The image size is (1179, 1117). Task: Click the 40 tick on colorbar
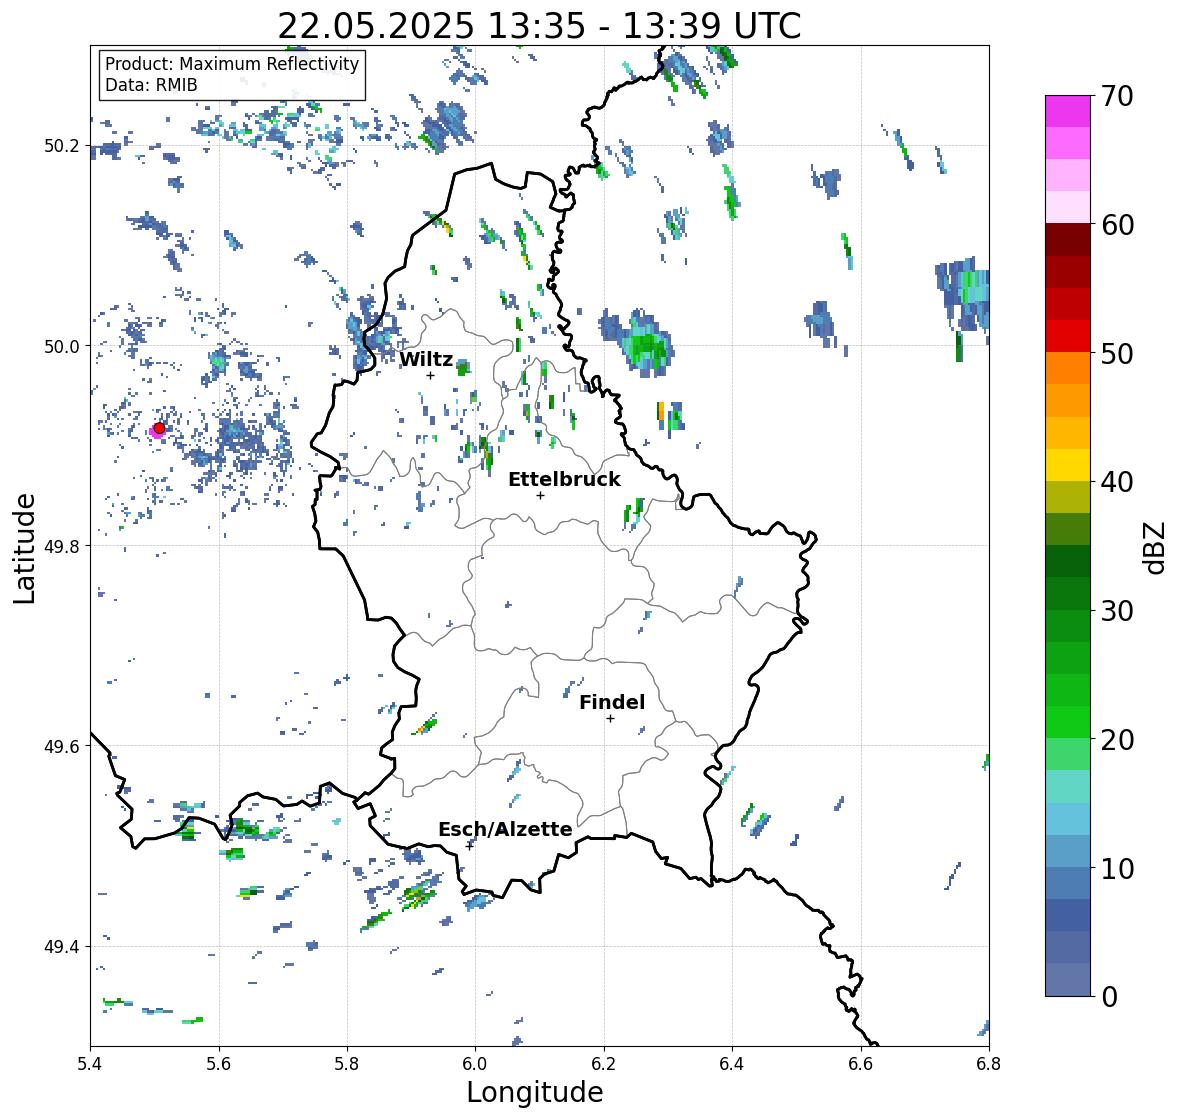point(1117,482)
